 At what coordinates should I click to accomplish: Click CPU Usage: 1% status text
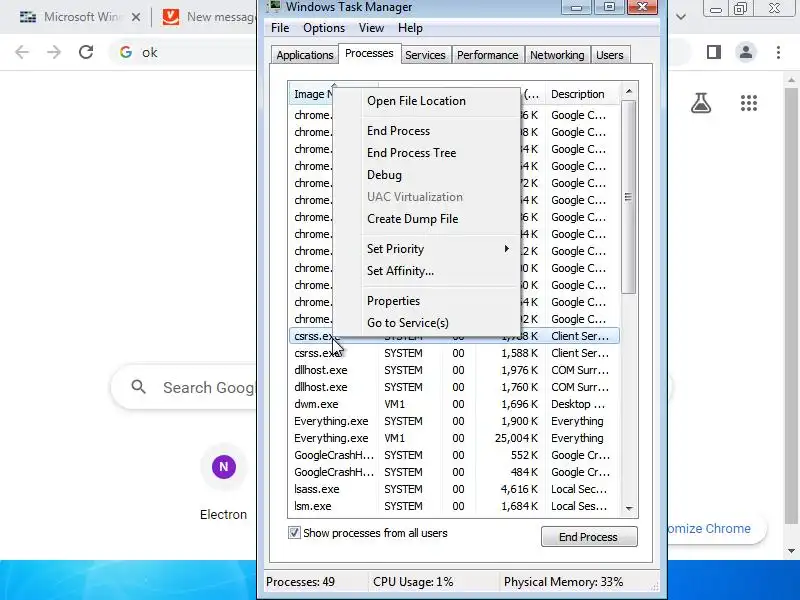tap(413, 582)
